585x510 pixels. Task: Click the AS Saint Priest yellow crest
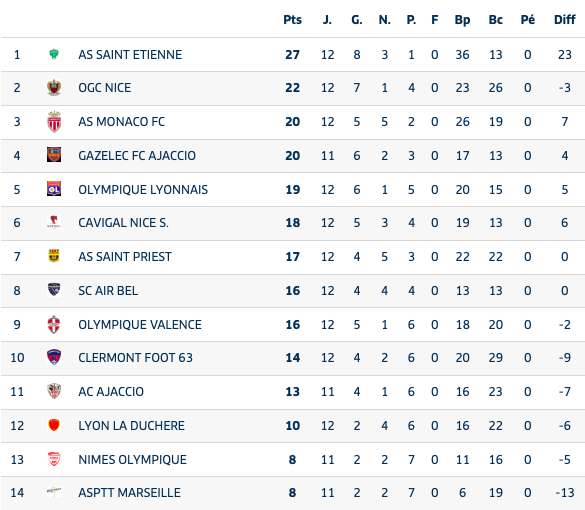tap(54, 256)
